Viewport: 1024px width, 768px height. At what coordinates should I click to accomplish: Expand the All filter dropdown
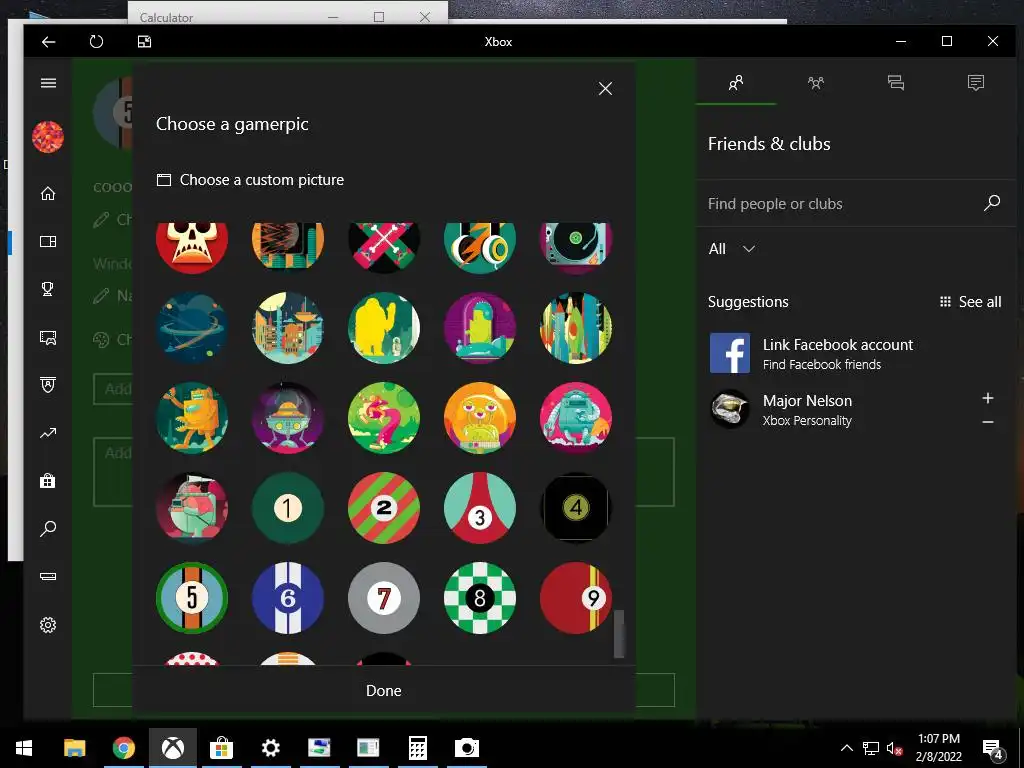[x=732, y=249]
